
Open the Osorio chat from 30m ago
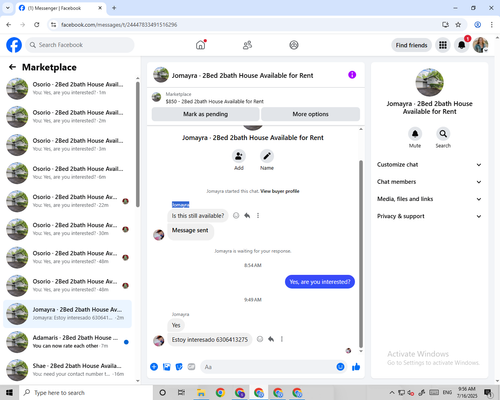click(x=67, y=229)
